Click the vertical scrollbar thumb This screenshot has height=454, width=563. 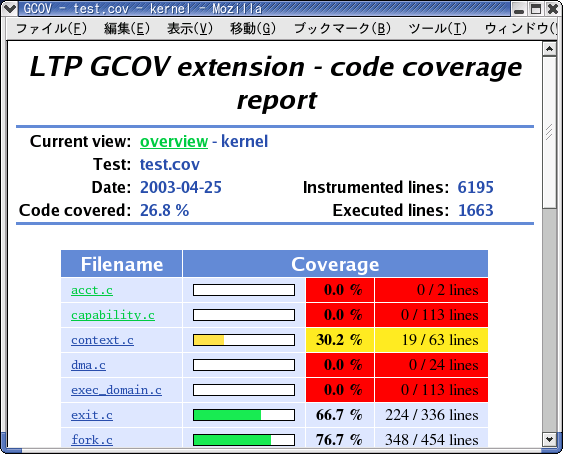click(549, 132)
